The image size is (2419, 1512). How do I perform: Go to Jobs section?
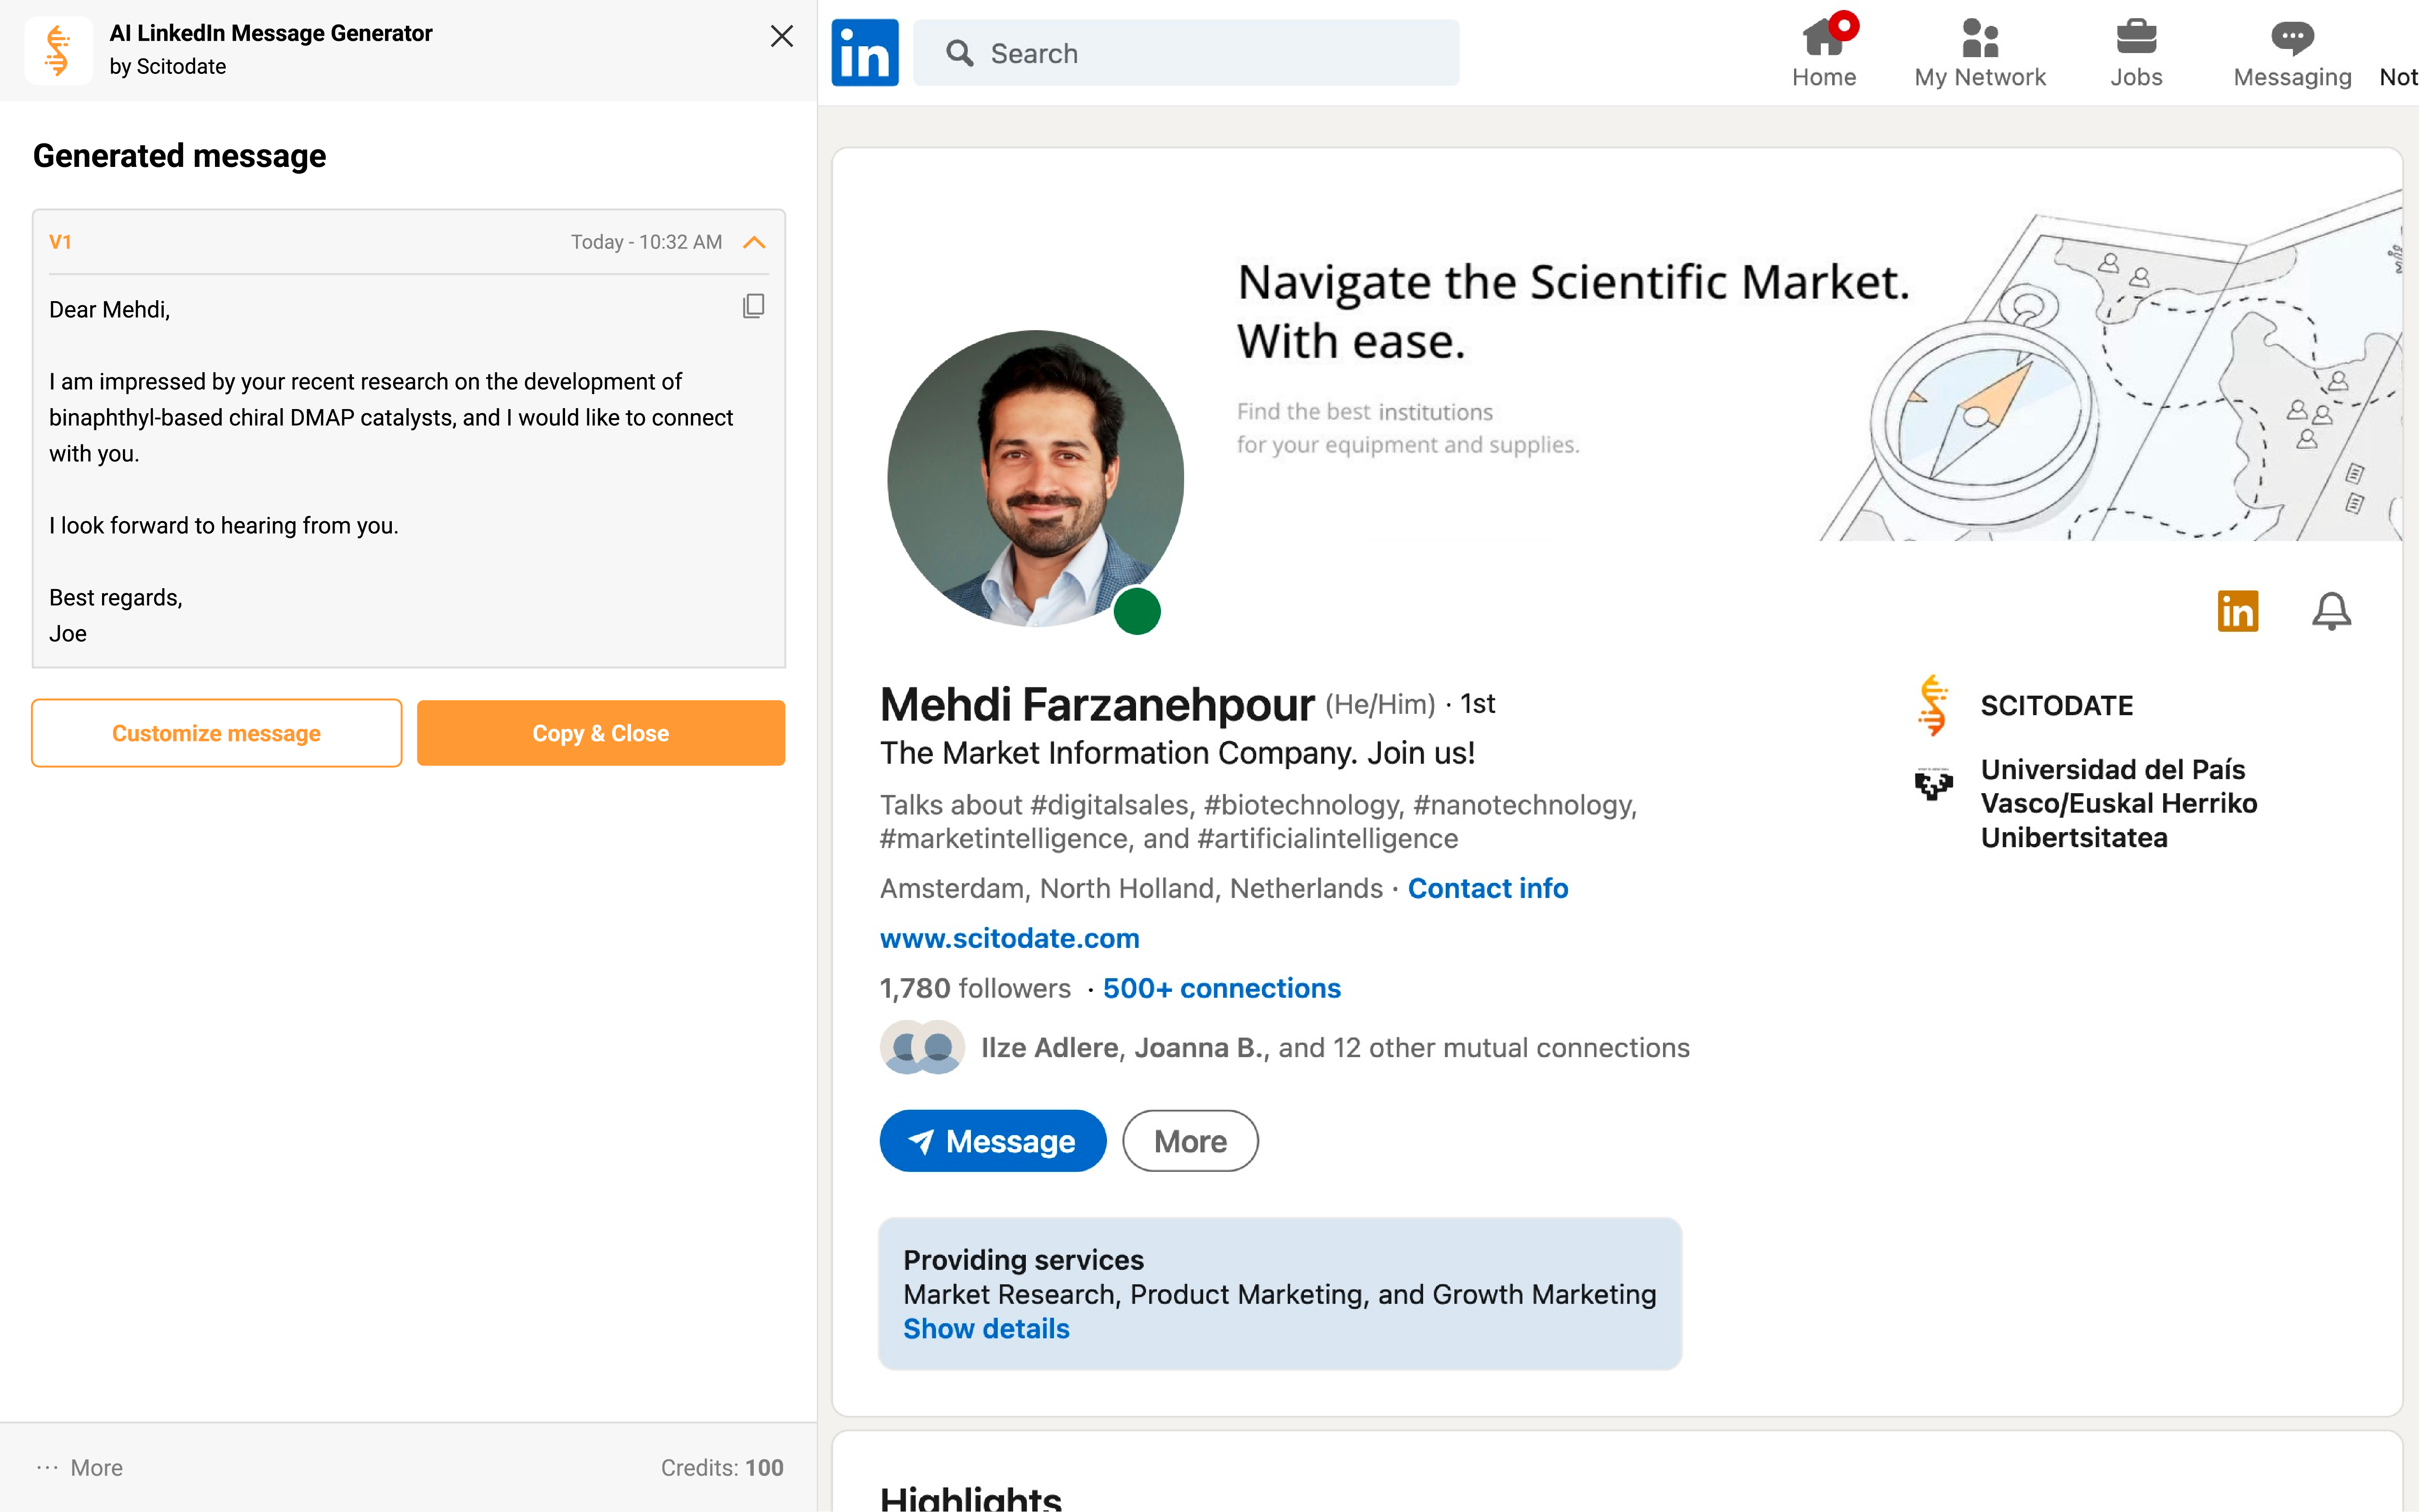2135,53
